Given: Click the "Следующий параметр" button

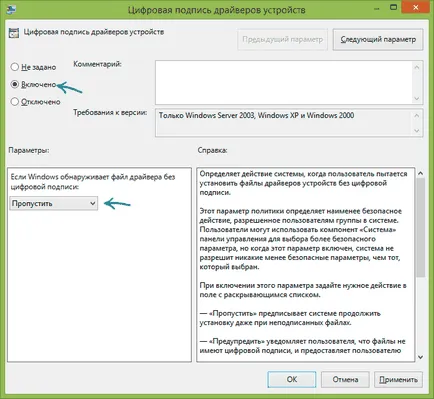Looking at the screenshot, I should click(x=378, y=40).
